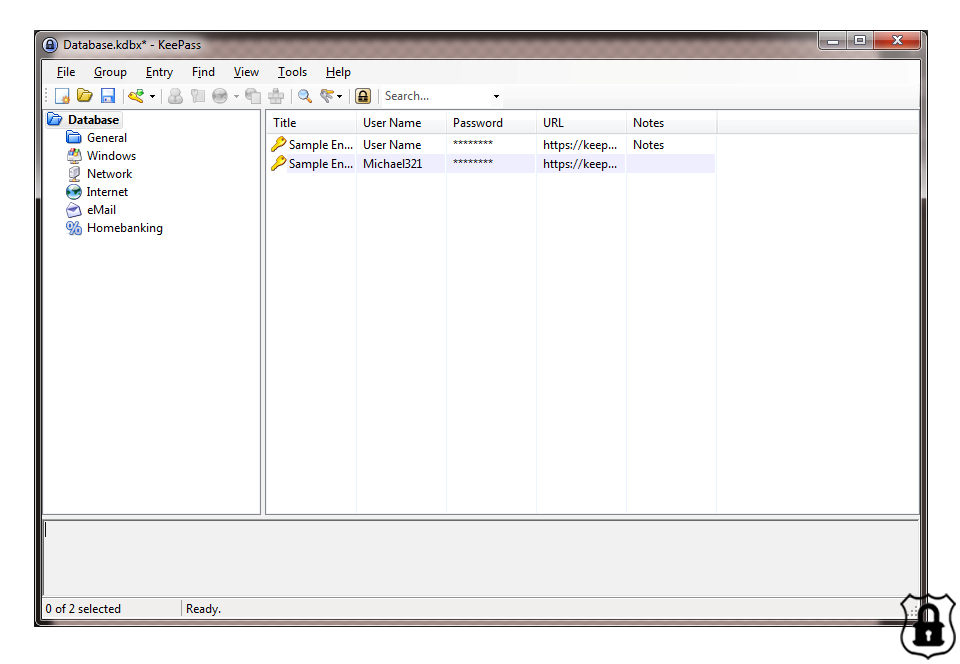
Task: Click URL cell of Michael321 entry
Action: 581,164
